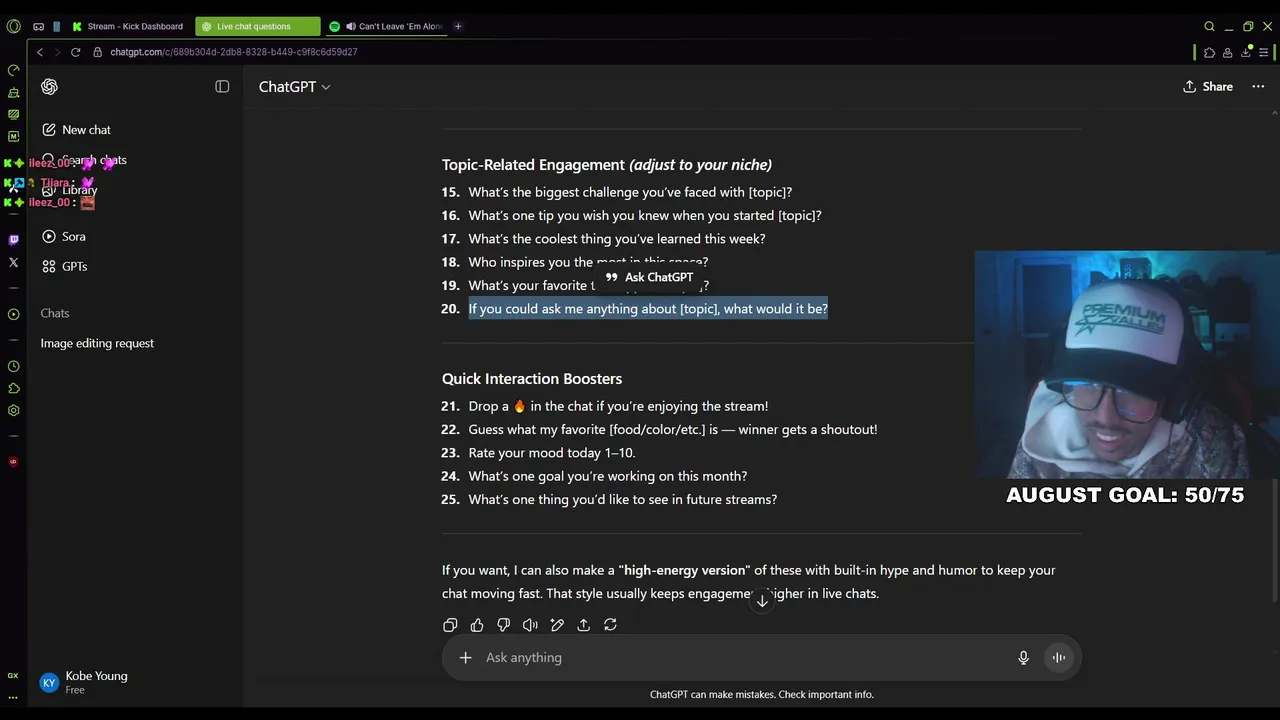Go back one page in browser
Viewport: 1280px width, 720px height.
coord(40,52)
